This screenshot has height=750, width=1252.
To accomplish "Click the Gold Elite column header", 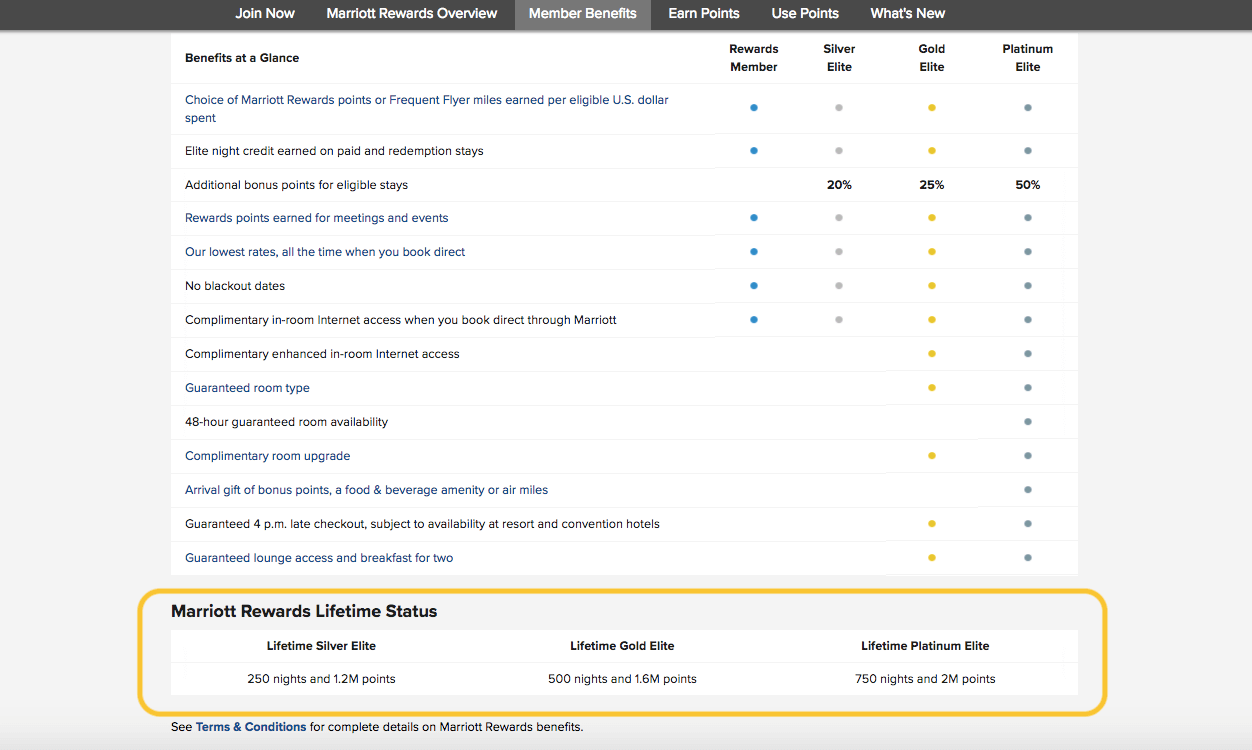I will pyautogui.click(x=932, y=58).
